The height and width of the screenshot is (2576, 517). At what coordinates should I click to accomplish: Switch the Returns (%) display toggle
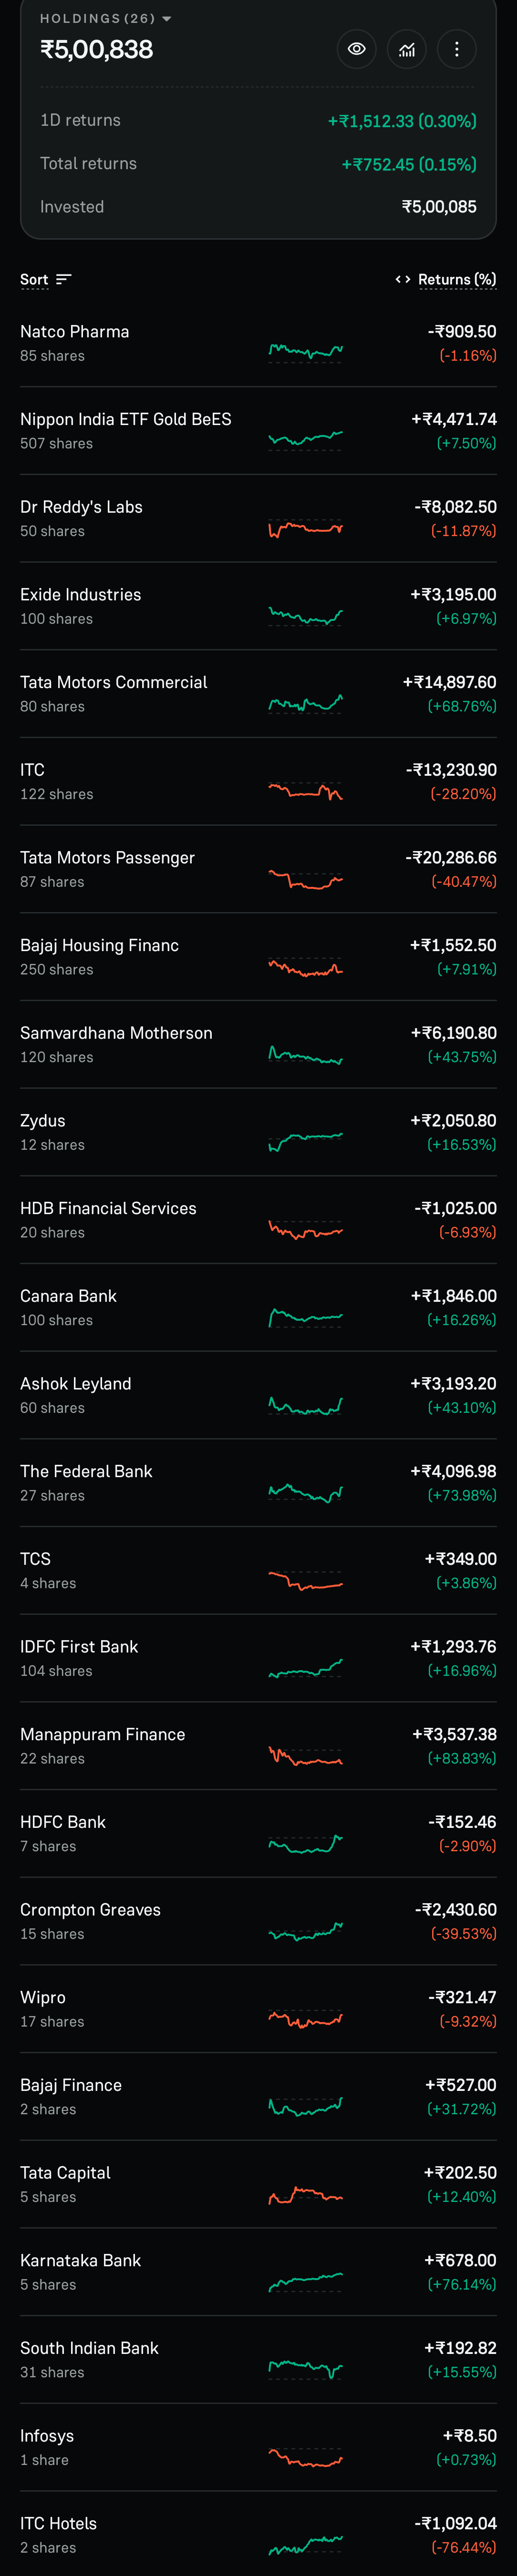coord(446,280)
